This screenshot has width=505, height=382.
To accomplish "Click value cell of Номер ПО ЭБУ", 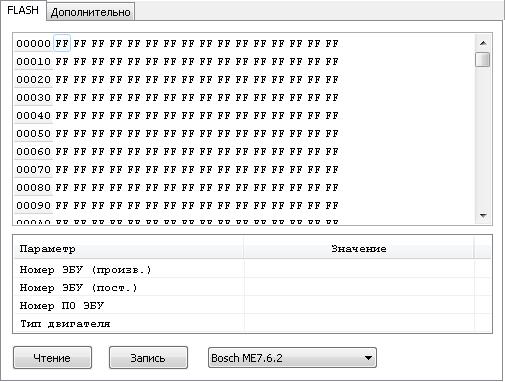I will (359, 305).
